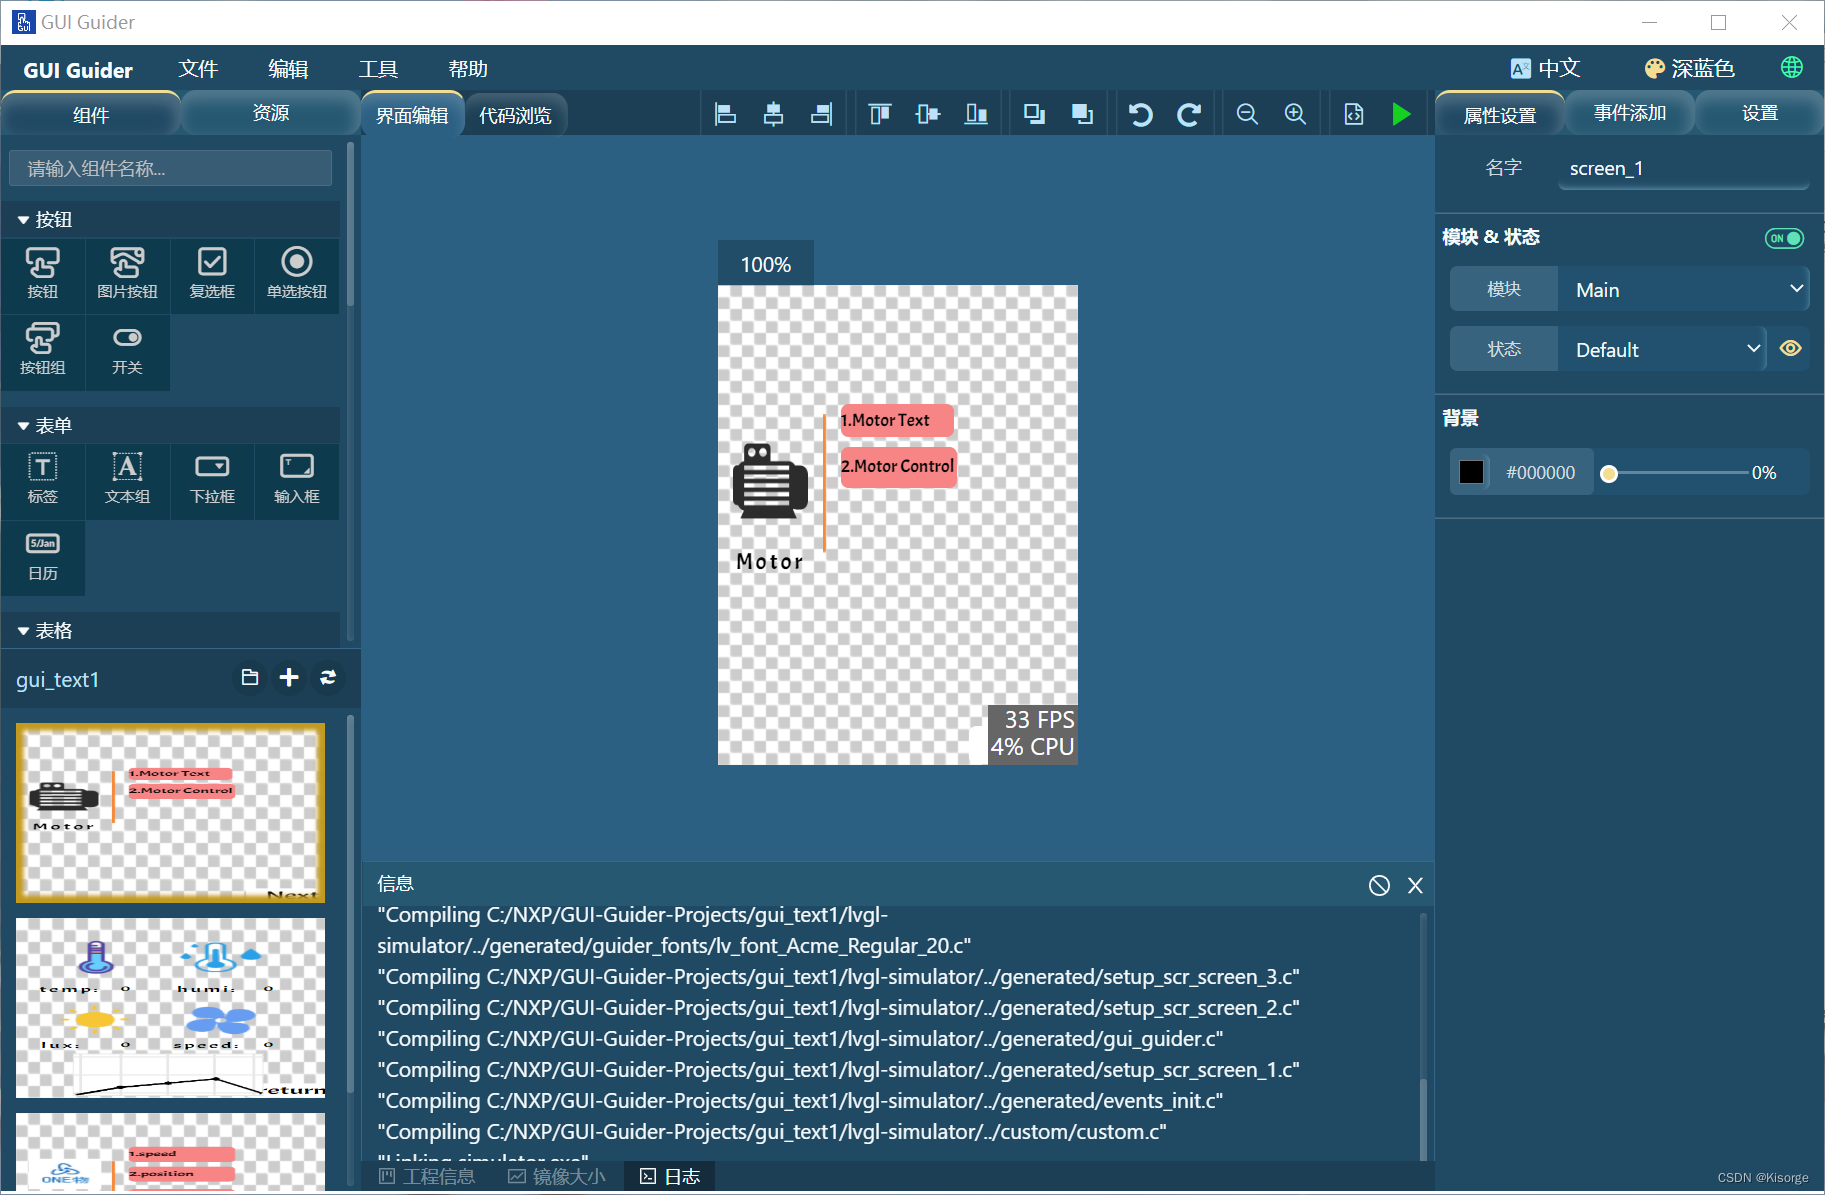Click the send to back icon
This screenshot has width=1825, height=1195.
(1082, 114)
